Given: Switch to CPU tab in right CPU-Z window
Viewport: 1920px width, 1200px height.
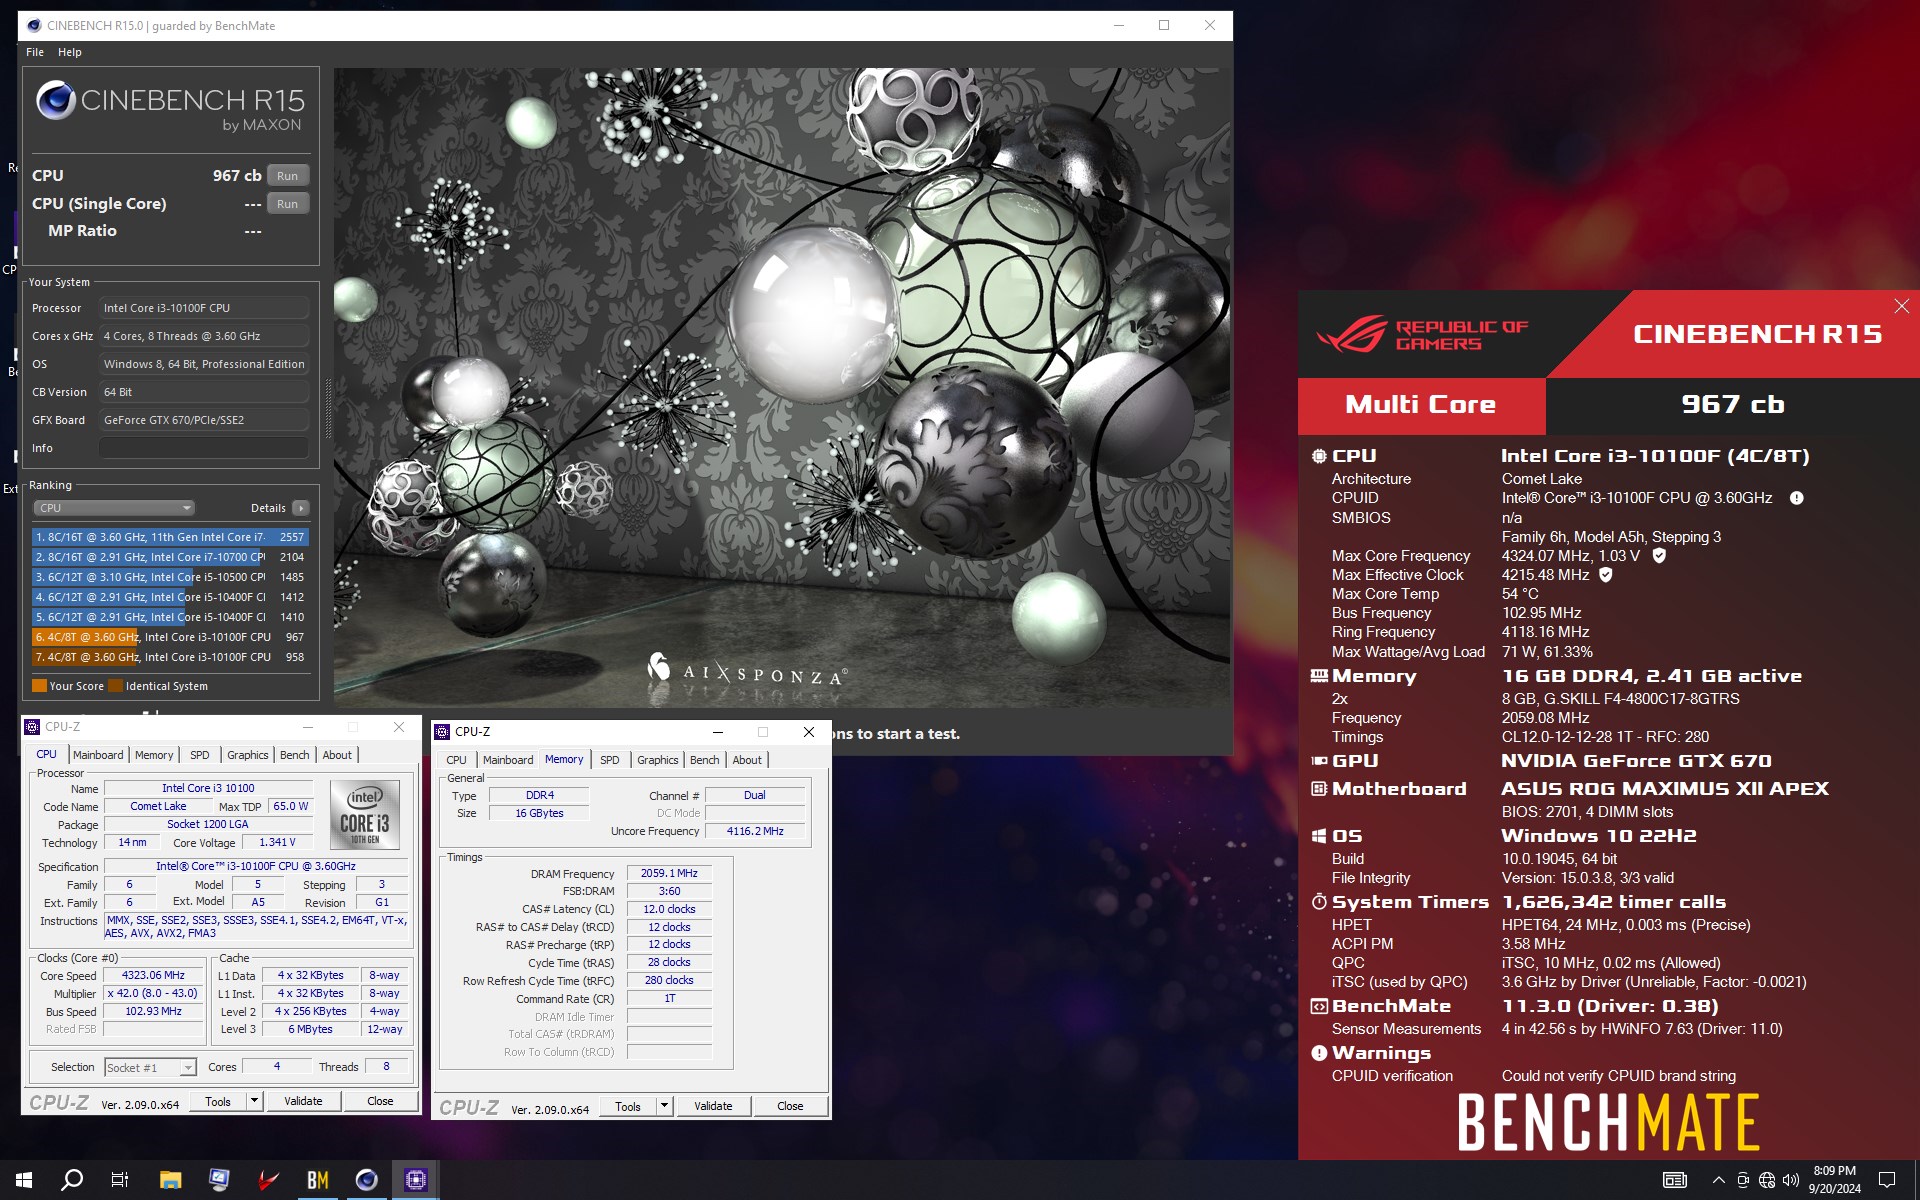Looking at the screenshot, I should click(x=456, y=760).
